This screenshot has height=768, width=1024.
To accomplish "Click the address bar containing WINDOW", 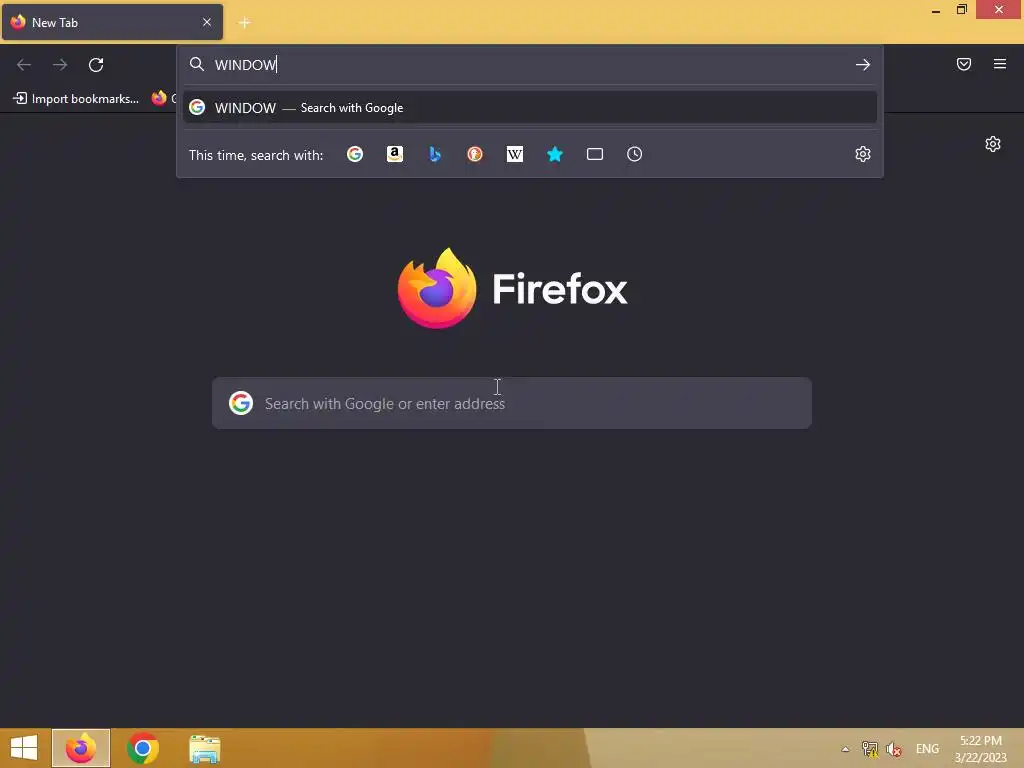I will [530, 65].
